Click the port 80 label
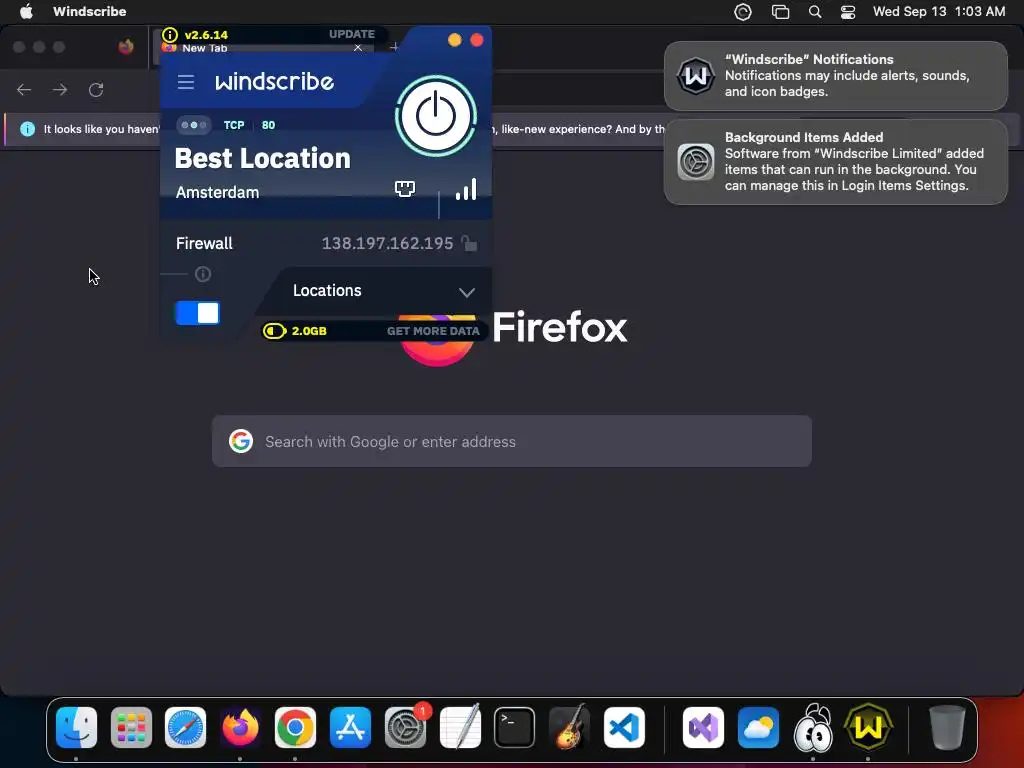 268,125
